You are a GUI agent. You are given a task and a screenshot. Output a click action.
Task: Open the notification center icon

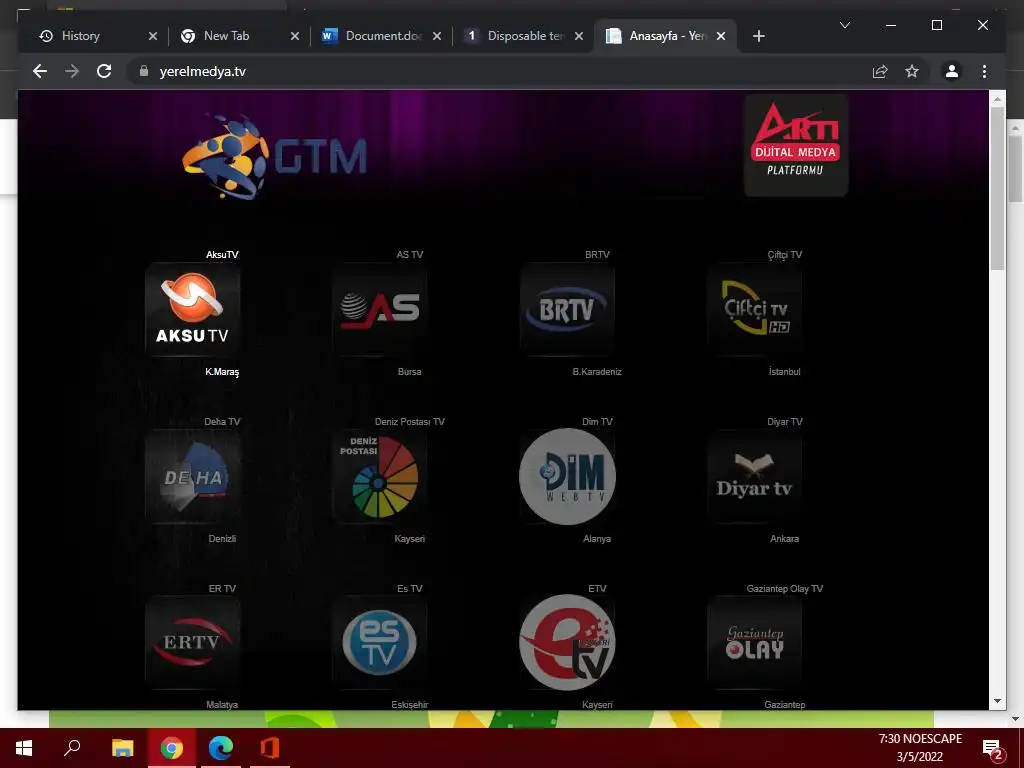point(993,748)
